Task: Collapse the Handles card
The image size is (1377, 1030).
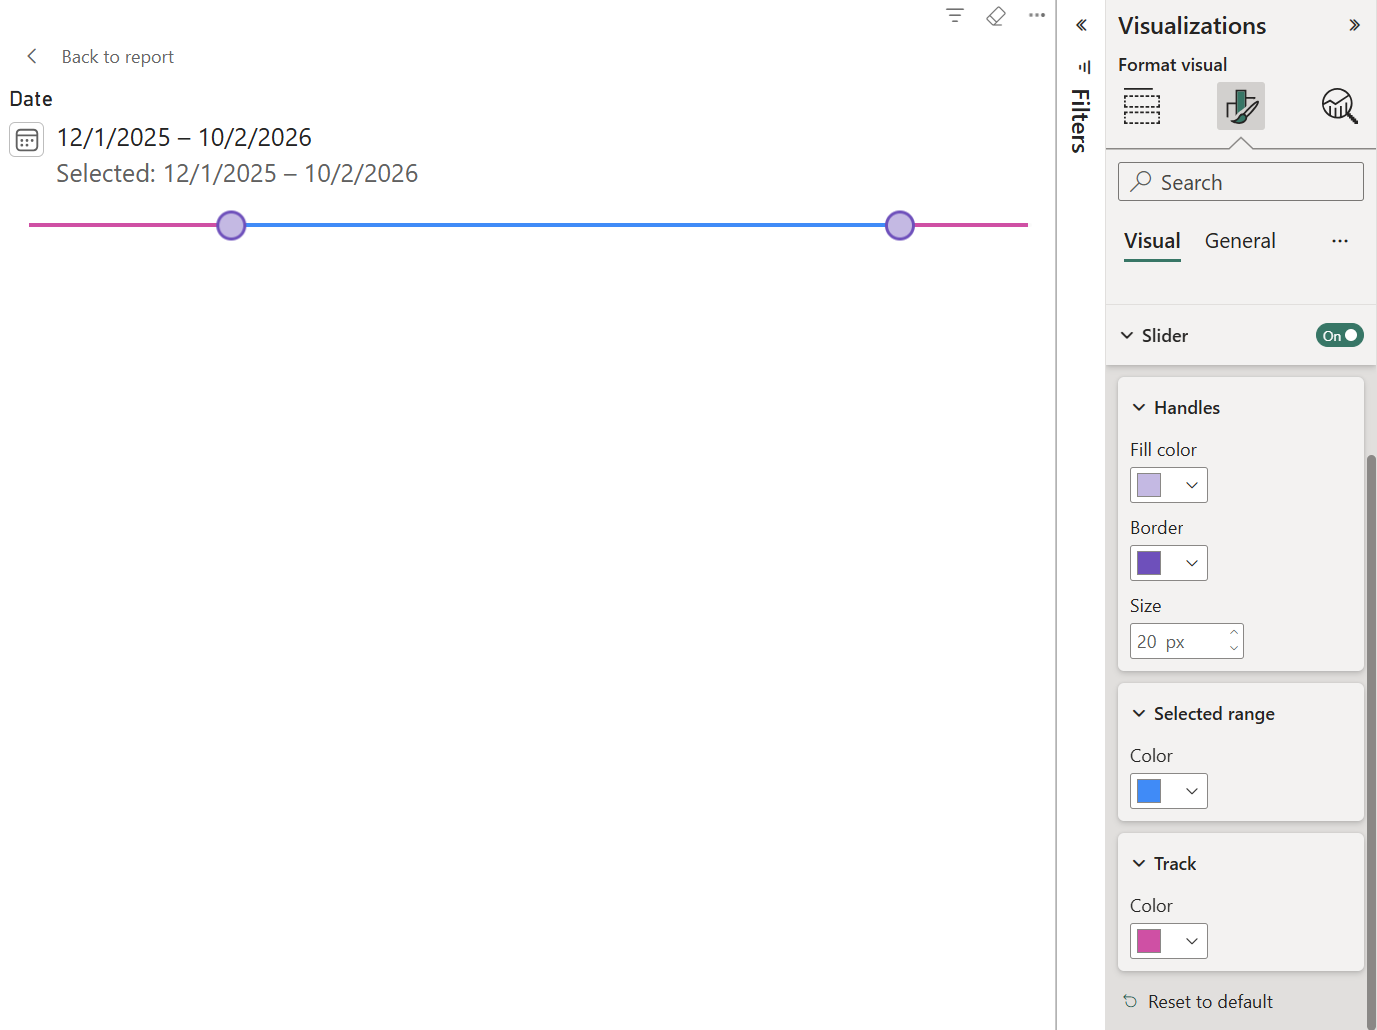Action: [x=1139, y=408]
